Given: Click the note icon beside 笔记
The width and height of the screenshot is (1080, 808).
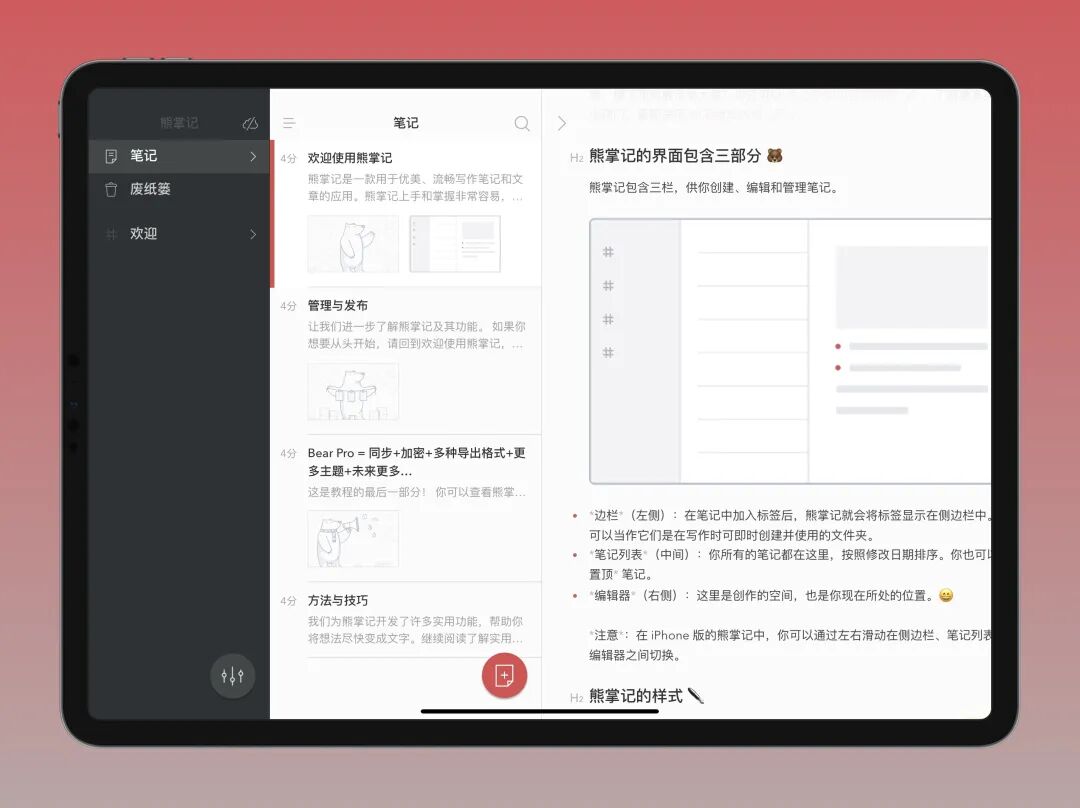Looking at the screenshot, I should click(111, 157).
